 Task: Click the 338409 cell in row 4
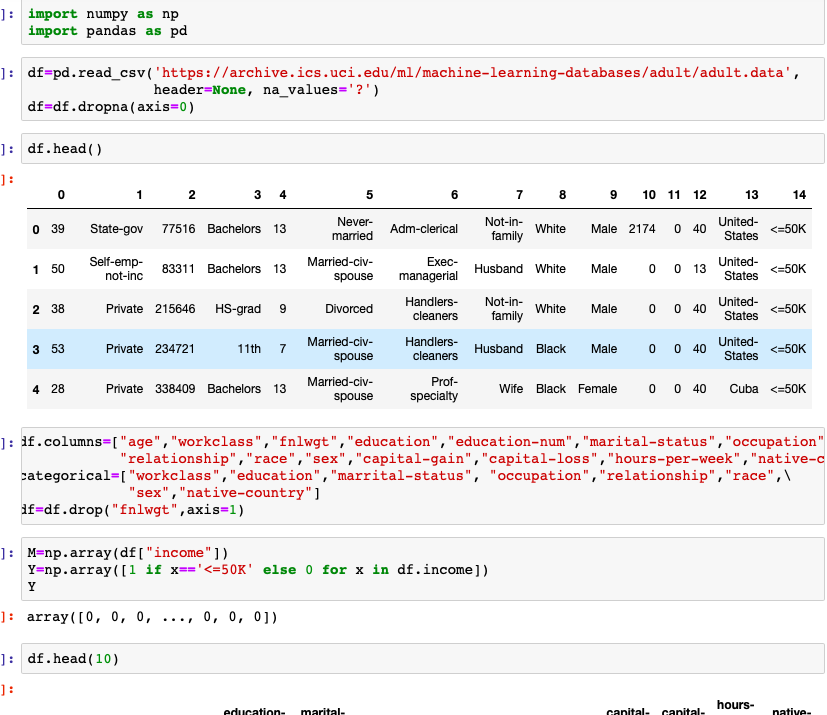(175, 389)
